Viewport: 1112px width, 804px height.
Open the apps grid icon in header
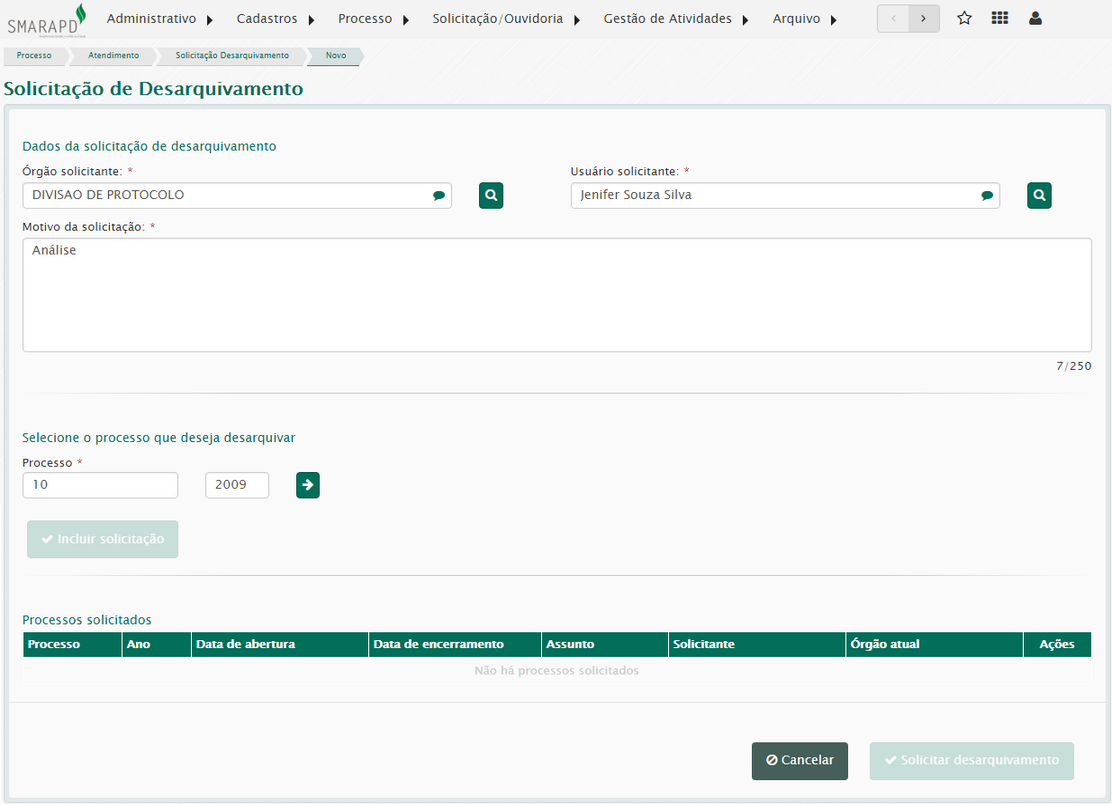[999, 18]
